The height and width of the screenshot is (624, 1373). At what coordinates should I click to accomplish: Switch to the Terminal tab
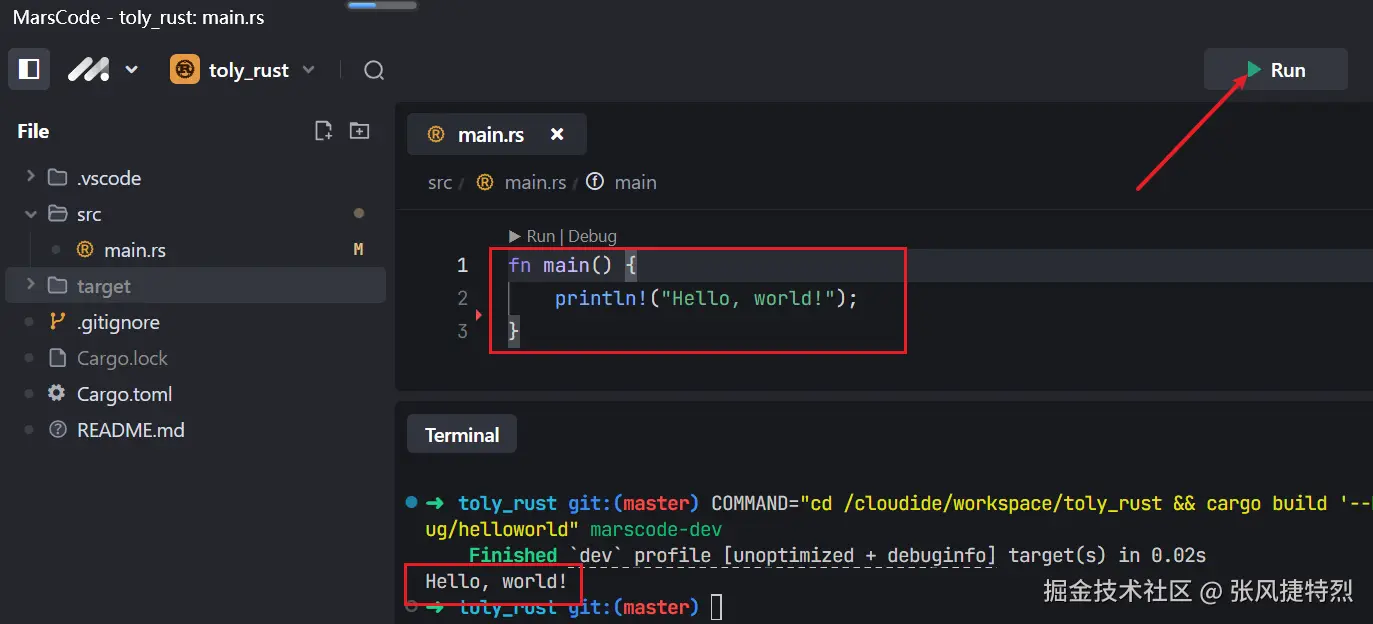pos(462,435)
